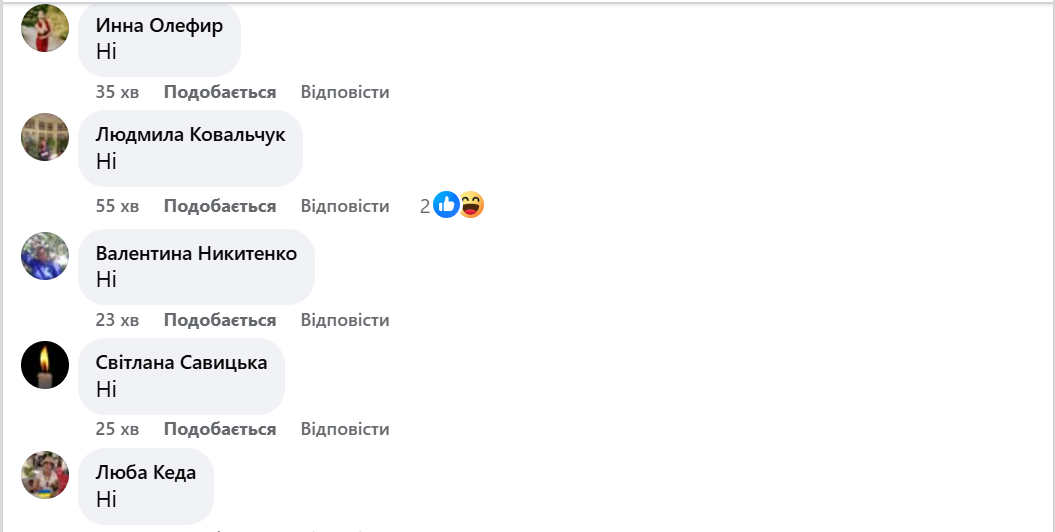Open Валентина Никитенко's name link
The image size is (1055, 532).
click(x=196, y=253)
